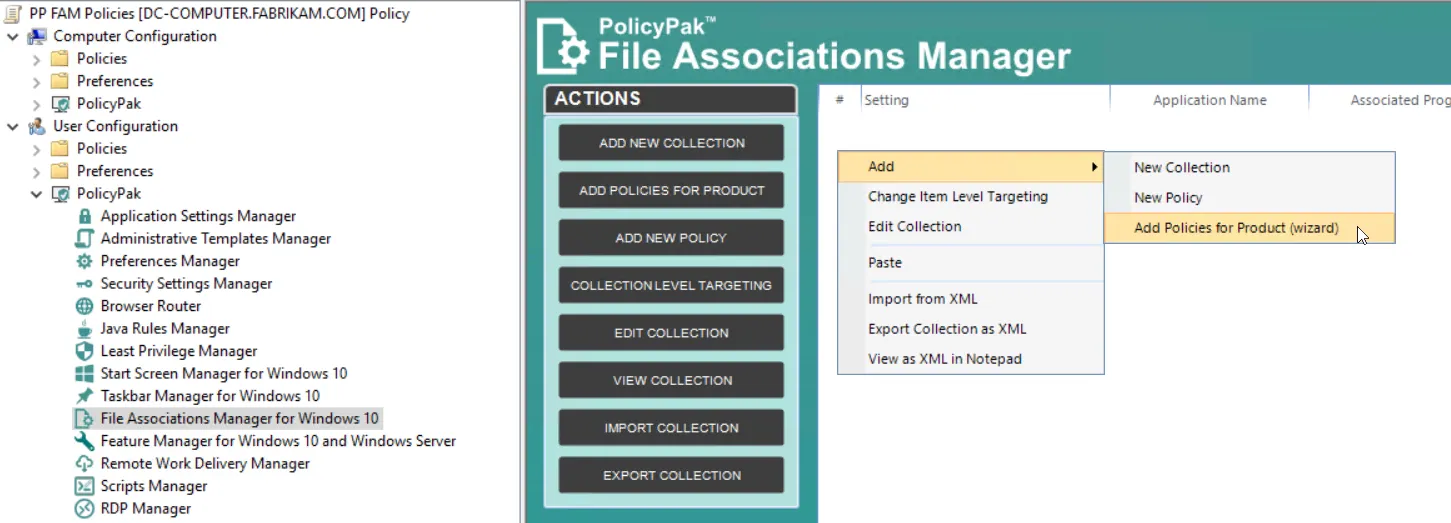Click the Policies folder icon under Computer Configuration
Screen dimensions: 1451x523
[x=60, y=59]
